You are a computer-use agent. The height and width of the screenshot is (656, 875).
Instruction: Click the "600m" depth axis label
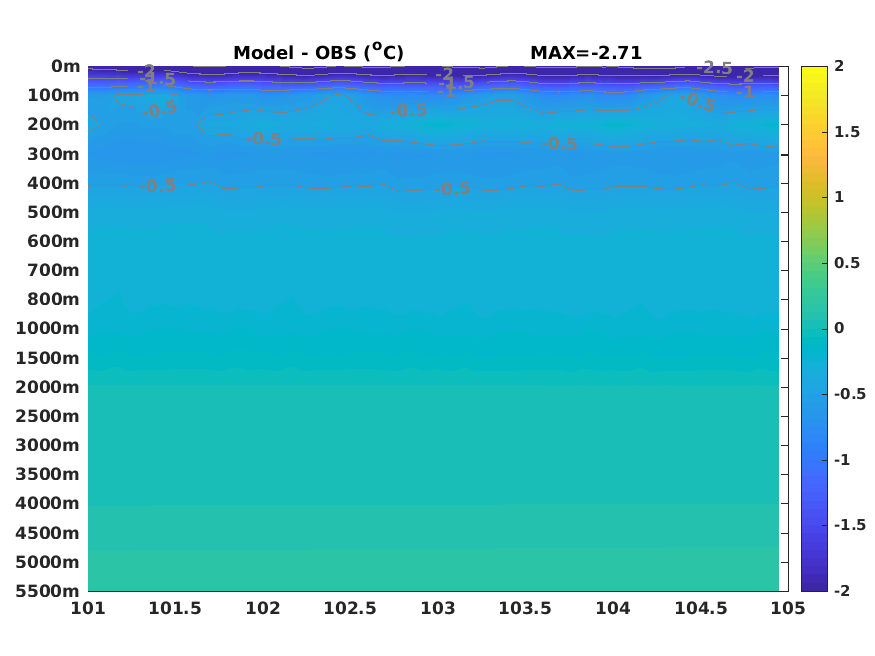(54, 242)
